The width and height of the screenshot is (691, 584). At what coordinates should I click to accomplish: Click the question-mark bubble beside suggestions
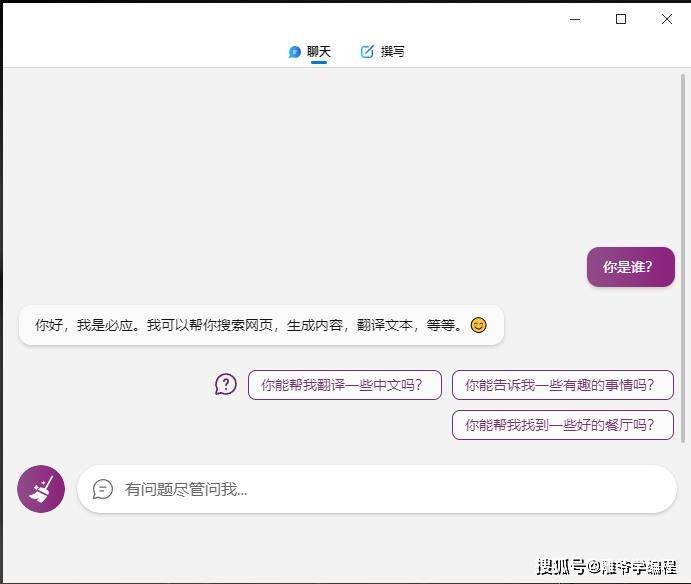(226, 384)
